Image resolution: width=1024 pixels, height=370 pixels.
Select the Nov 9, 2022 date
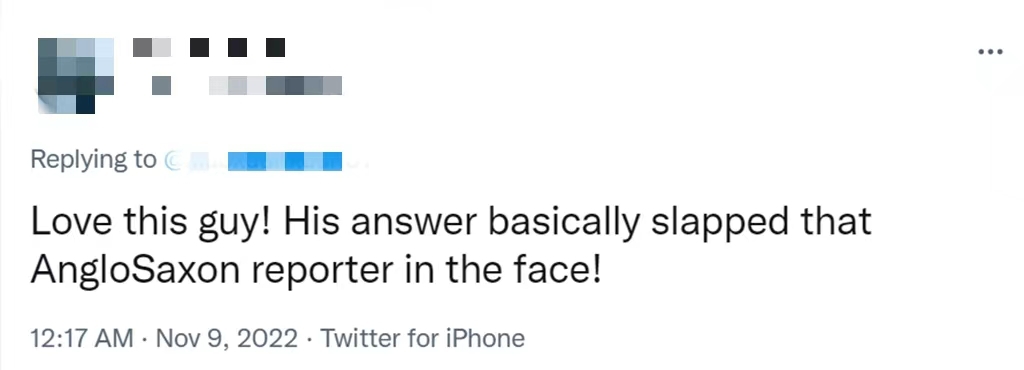(x=227, y=338)
